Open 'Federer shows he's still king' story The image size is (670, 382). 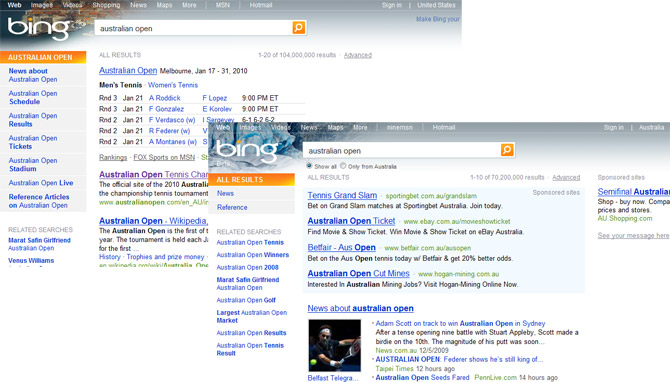click(459, 359)
